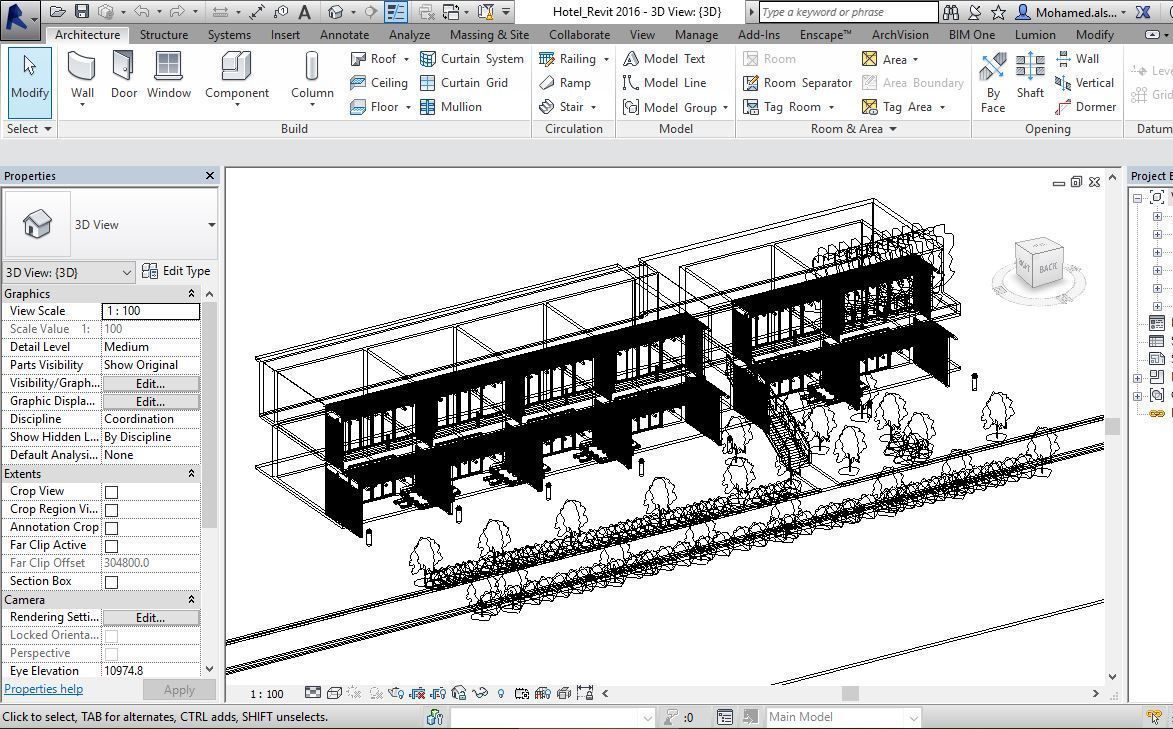Click the Open file icon in quick access toolbar

click(x=58, y=11)
